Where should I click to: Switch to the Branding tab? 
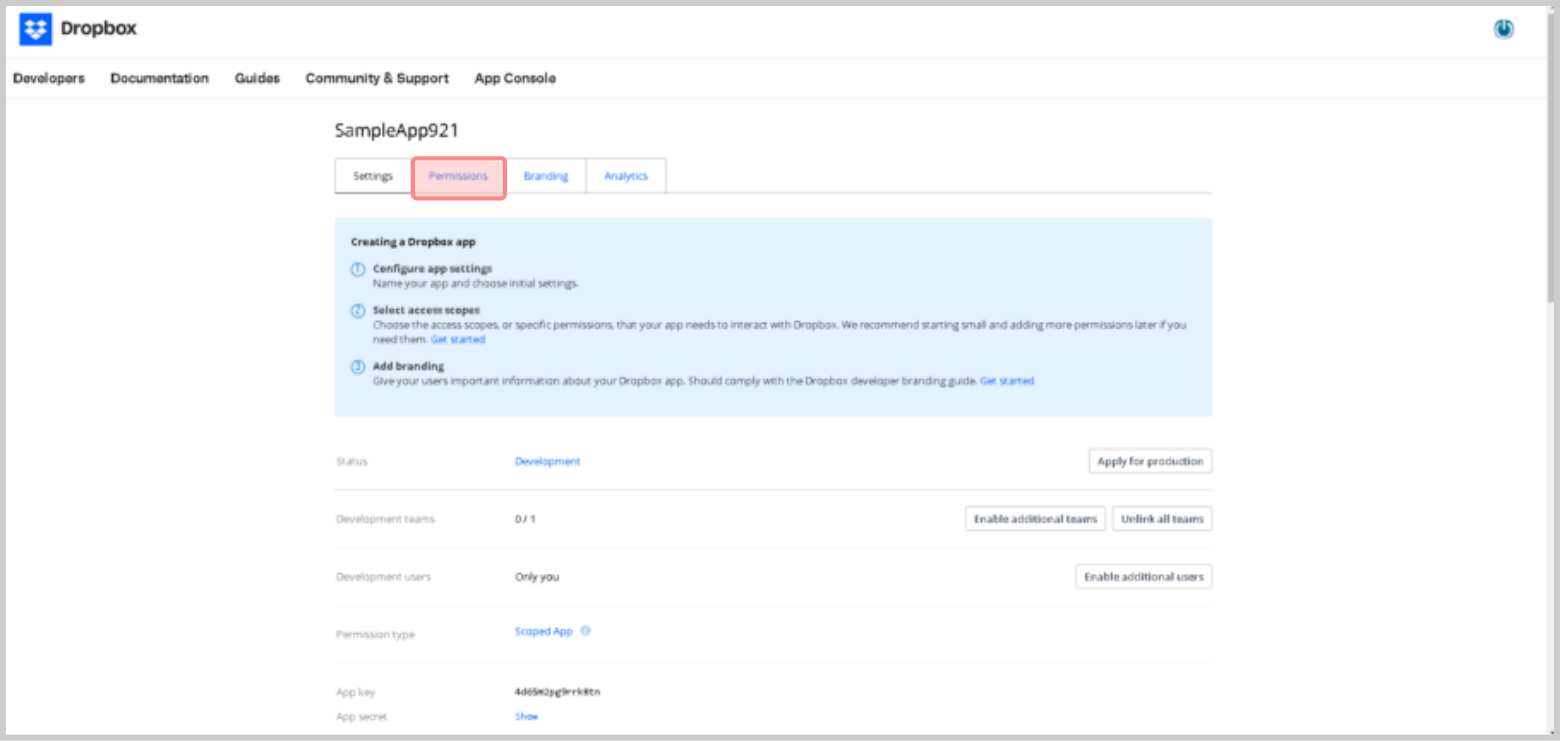click(x=546, y=176)
